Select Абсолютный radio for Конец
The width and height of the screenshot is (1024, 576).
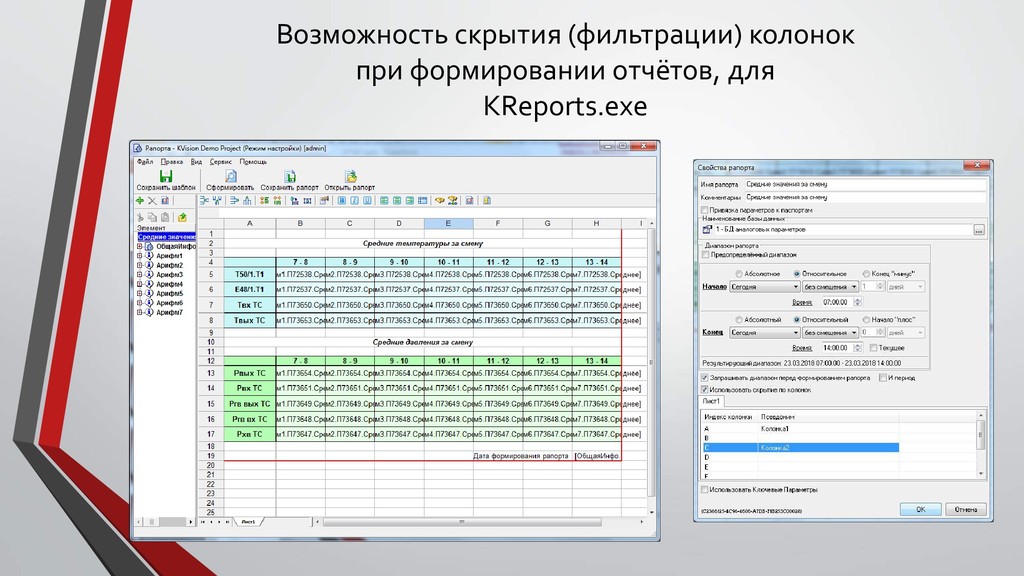point(739,320)
